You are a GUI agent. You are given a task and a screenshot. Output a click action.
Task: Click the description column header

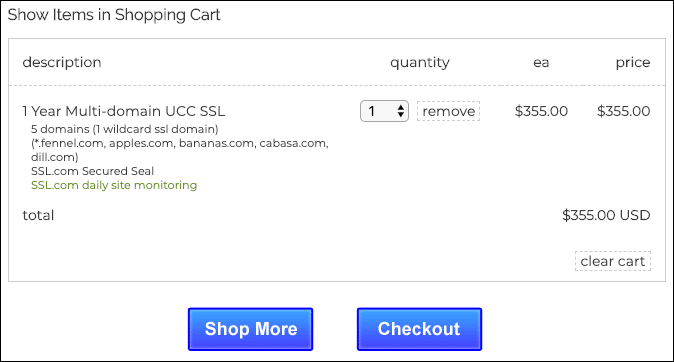click(62, 63)
